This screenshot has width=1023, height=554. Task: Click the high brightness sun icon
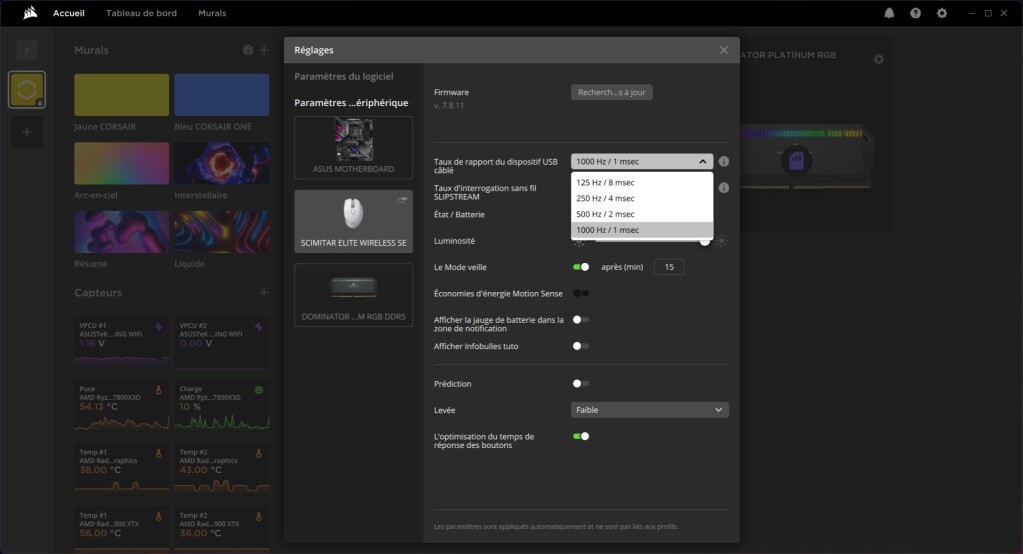721,241
